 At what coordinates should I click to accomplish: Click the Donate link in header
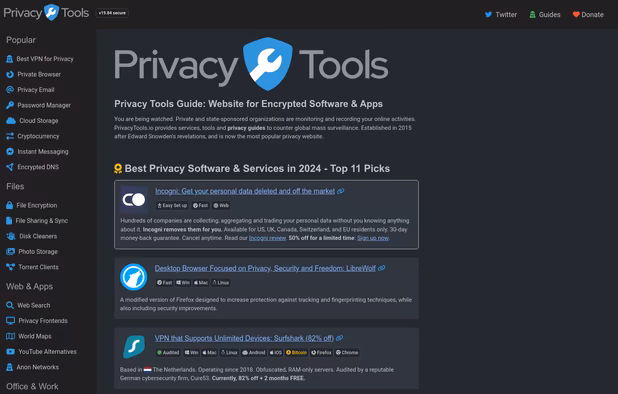tap(588, 15)
